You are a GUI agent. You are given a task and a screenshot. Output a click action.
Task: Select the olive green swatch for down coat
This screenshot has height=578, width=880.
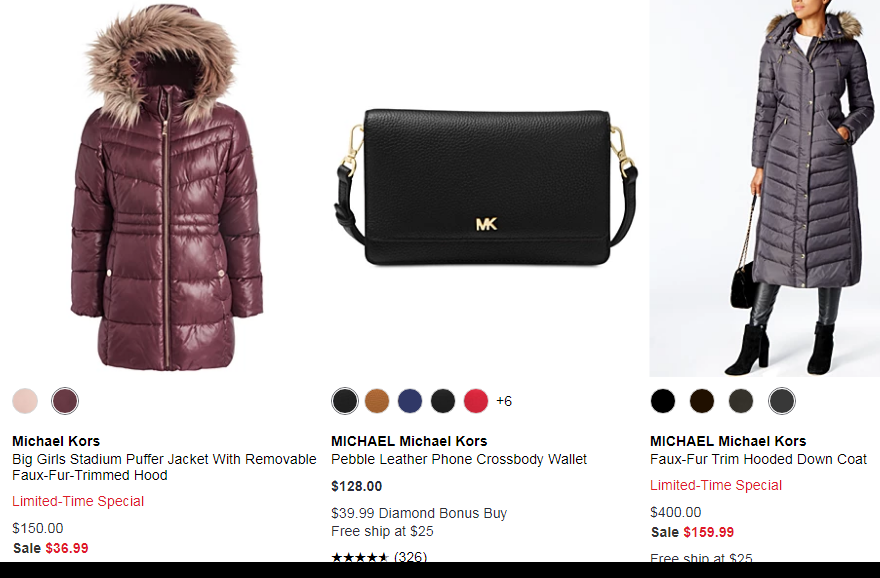coord(741,401)
